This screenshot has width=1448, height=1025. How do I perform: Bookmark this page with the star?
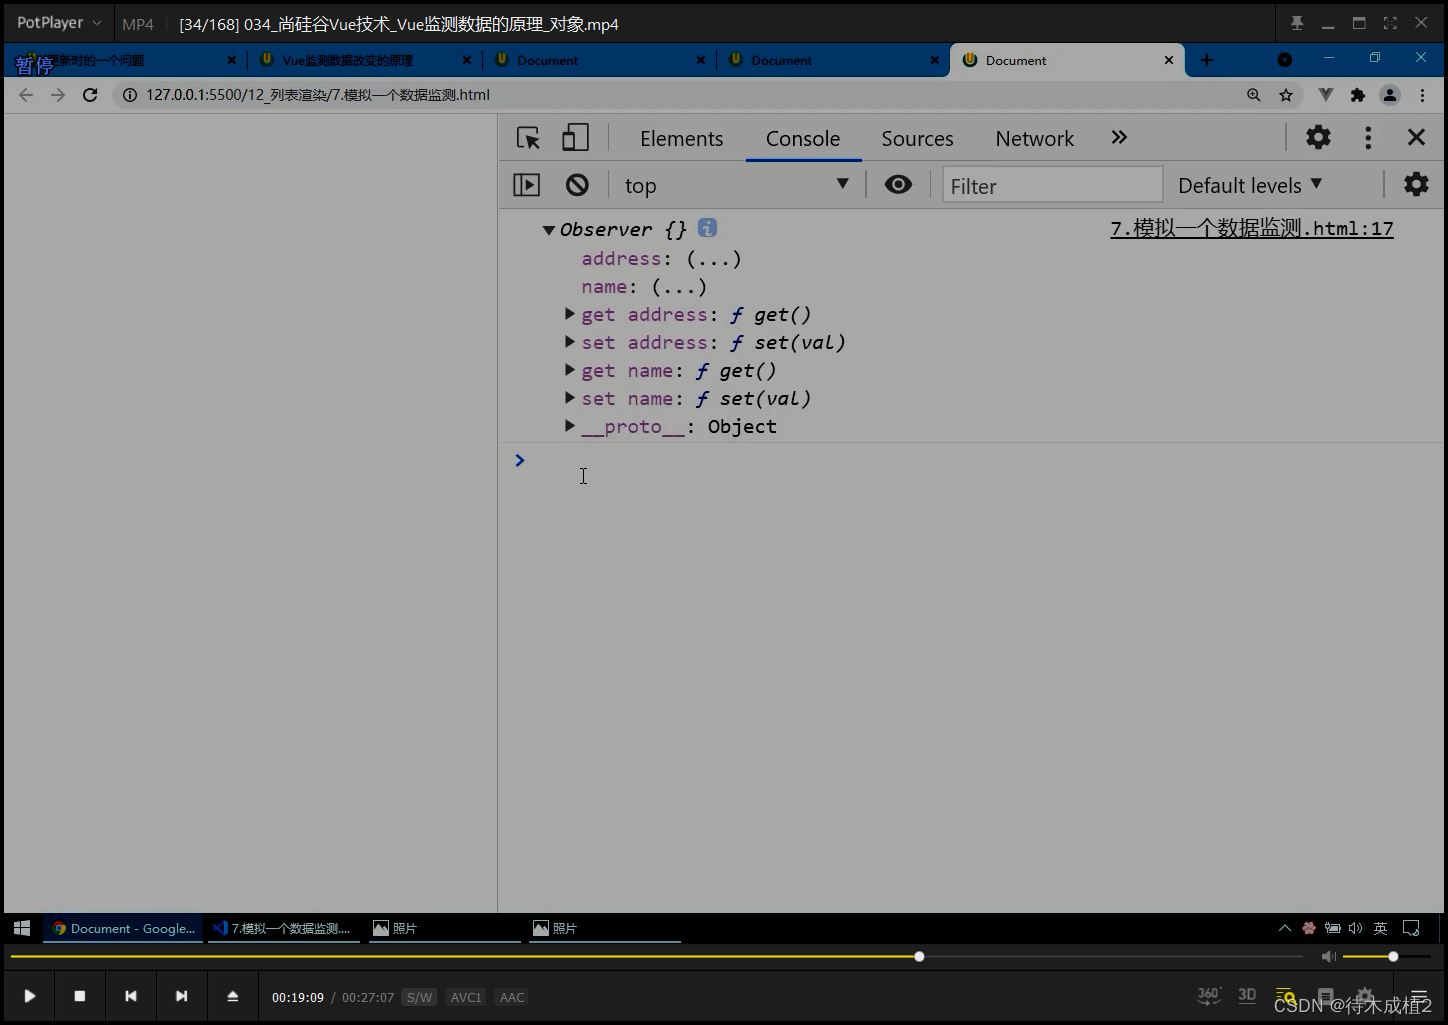pyautogui.click(x=1286, y=95)
